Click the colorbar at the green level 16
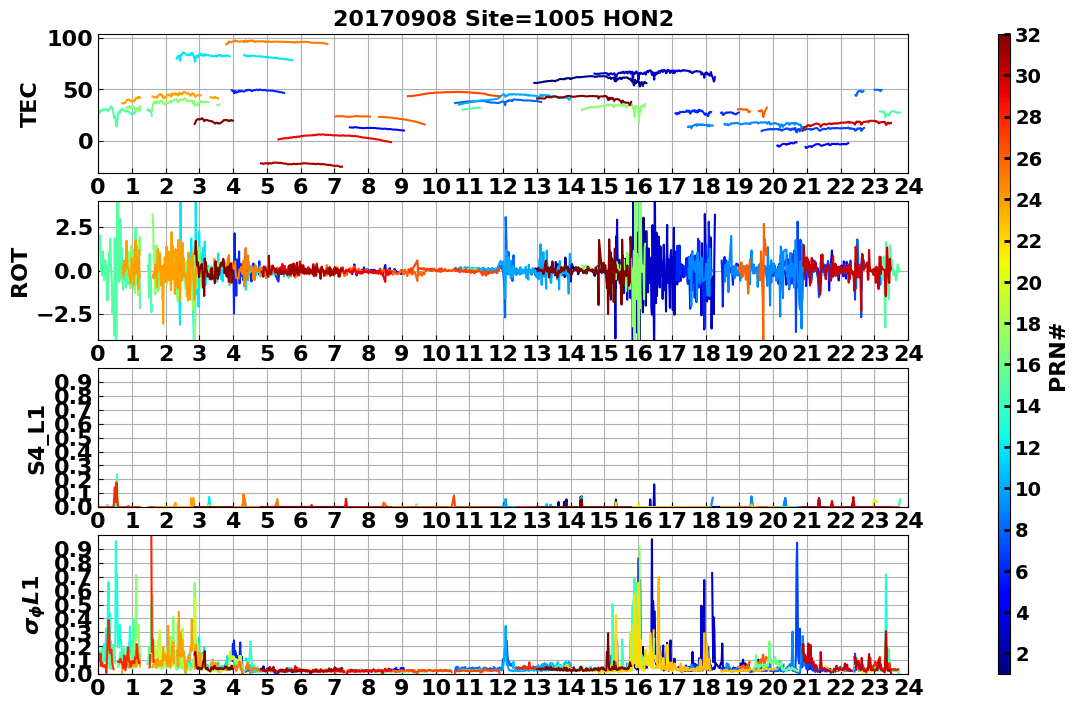 (x=1004, y=365)
